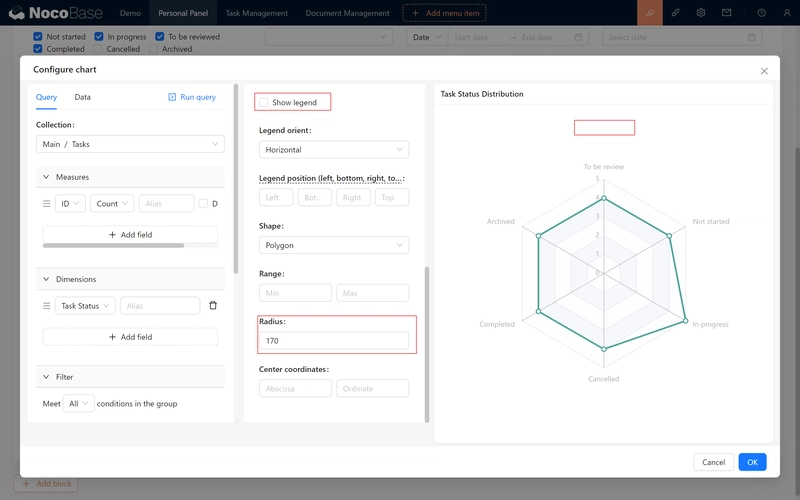Click the chart options vertical scrollbar

pyautogui.click(x=427, y=344)
